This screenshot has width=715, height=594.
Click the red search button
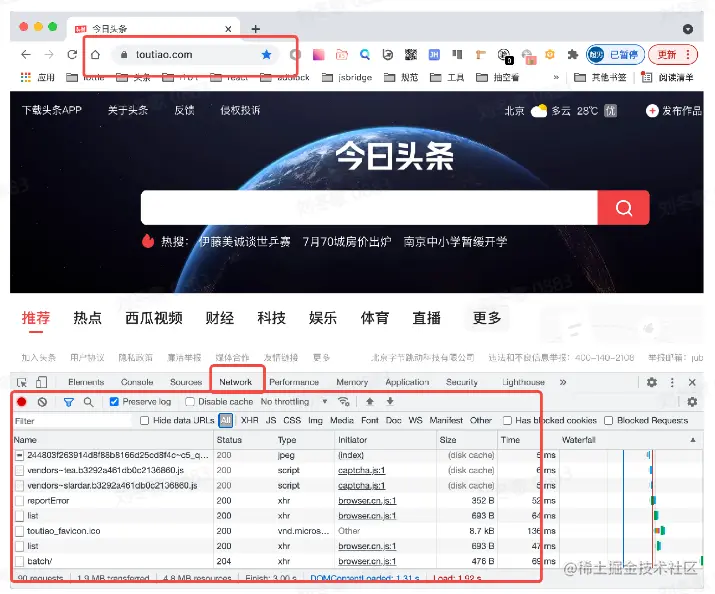click(623, 208)
